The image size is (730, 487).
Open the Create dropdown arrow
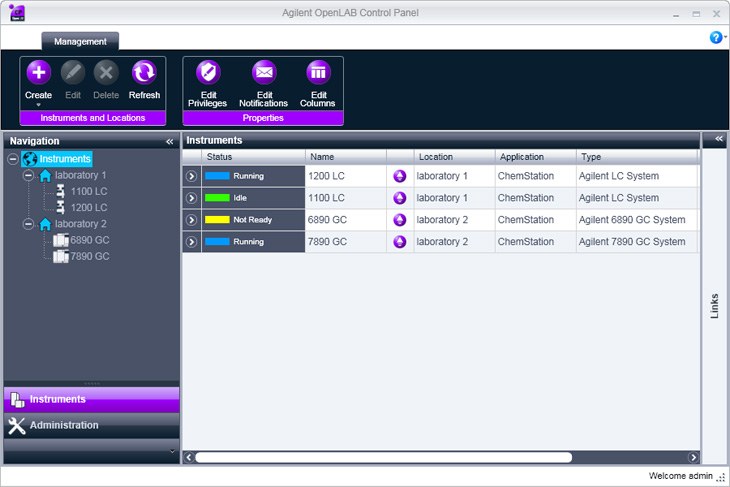pos(39,105)
